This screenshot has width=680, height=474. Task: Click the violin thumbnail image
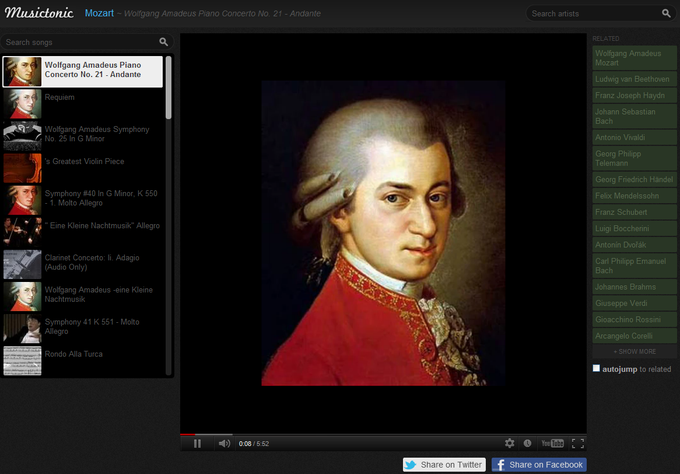tap(23, 168)
